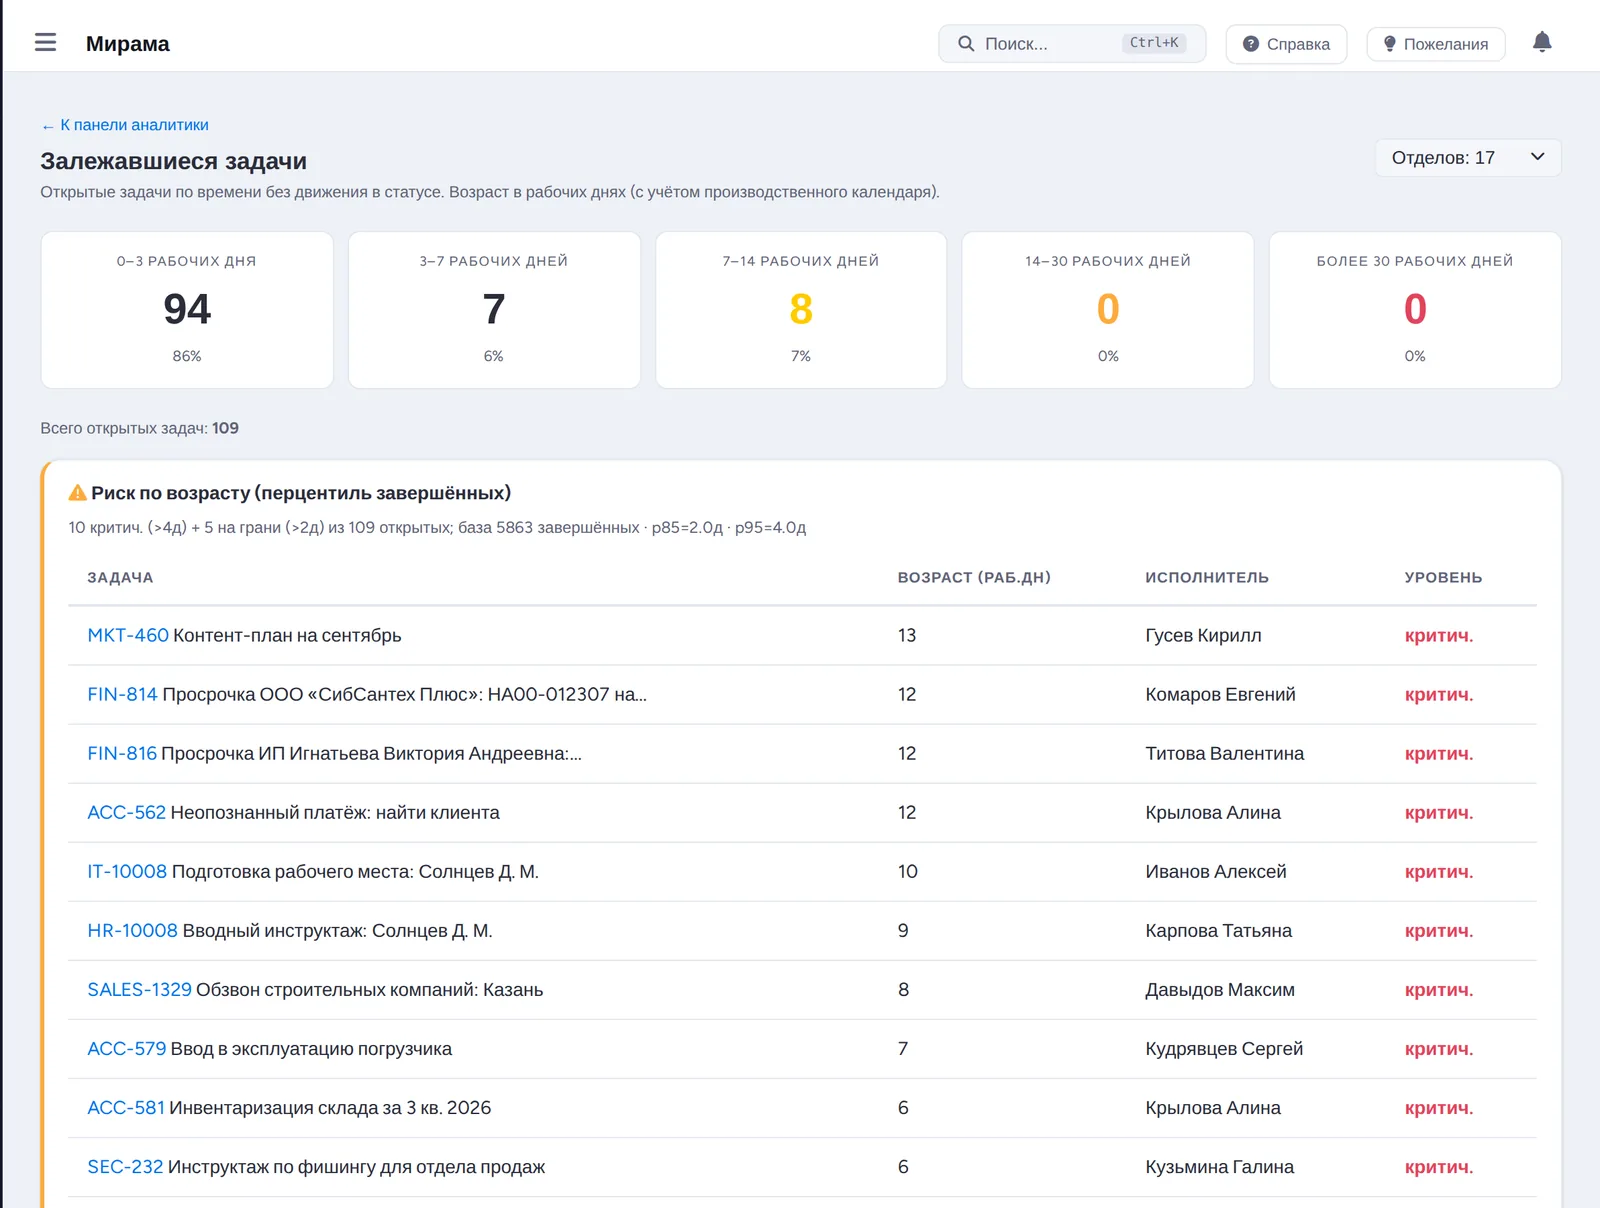The width and height of the screenshot is (1600, 1208).
Task: Open task FIN-814 link
Action: (122, 694)
